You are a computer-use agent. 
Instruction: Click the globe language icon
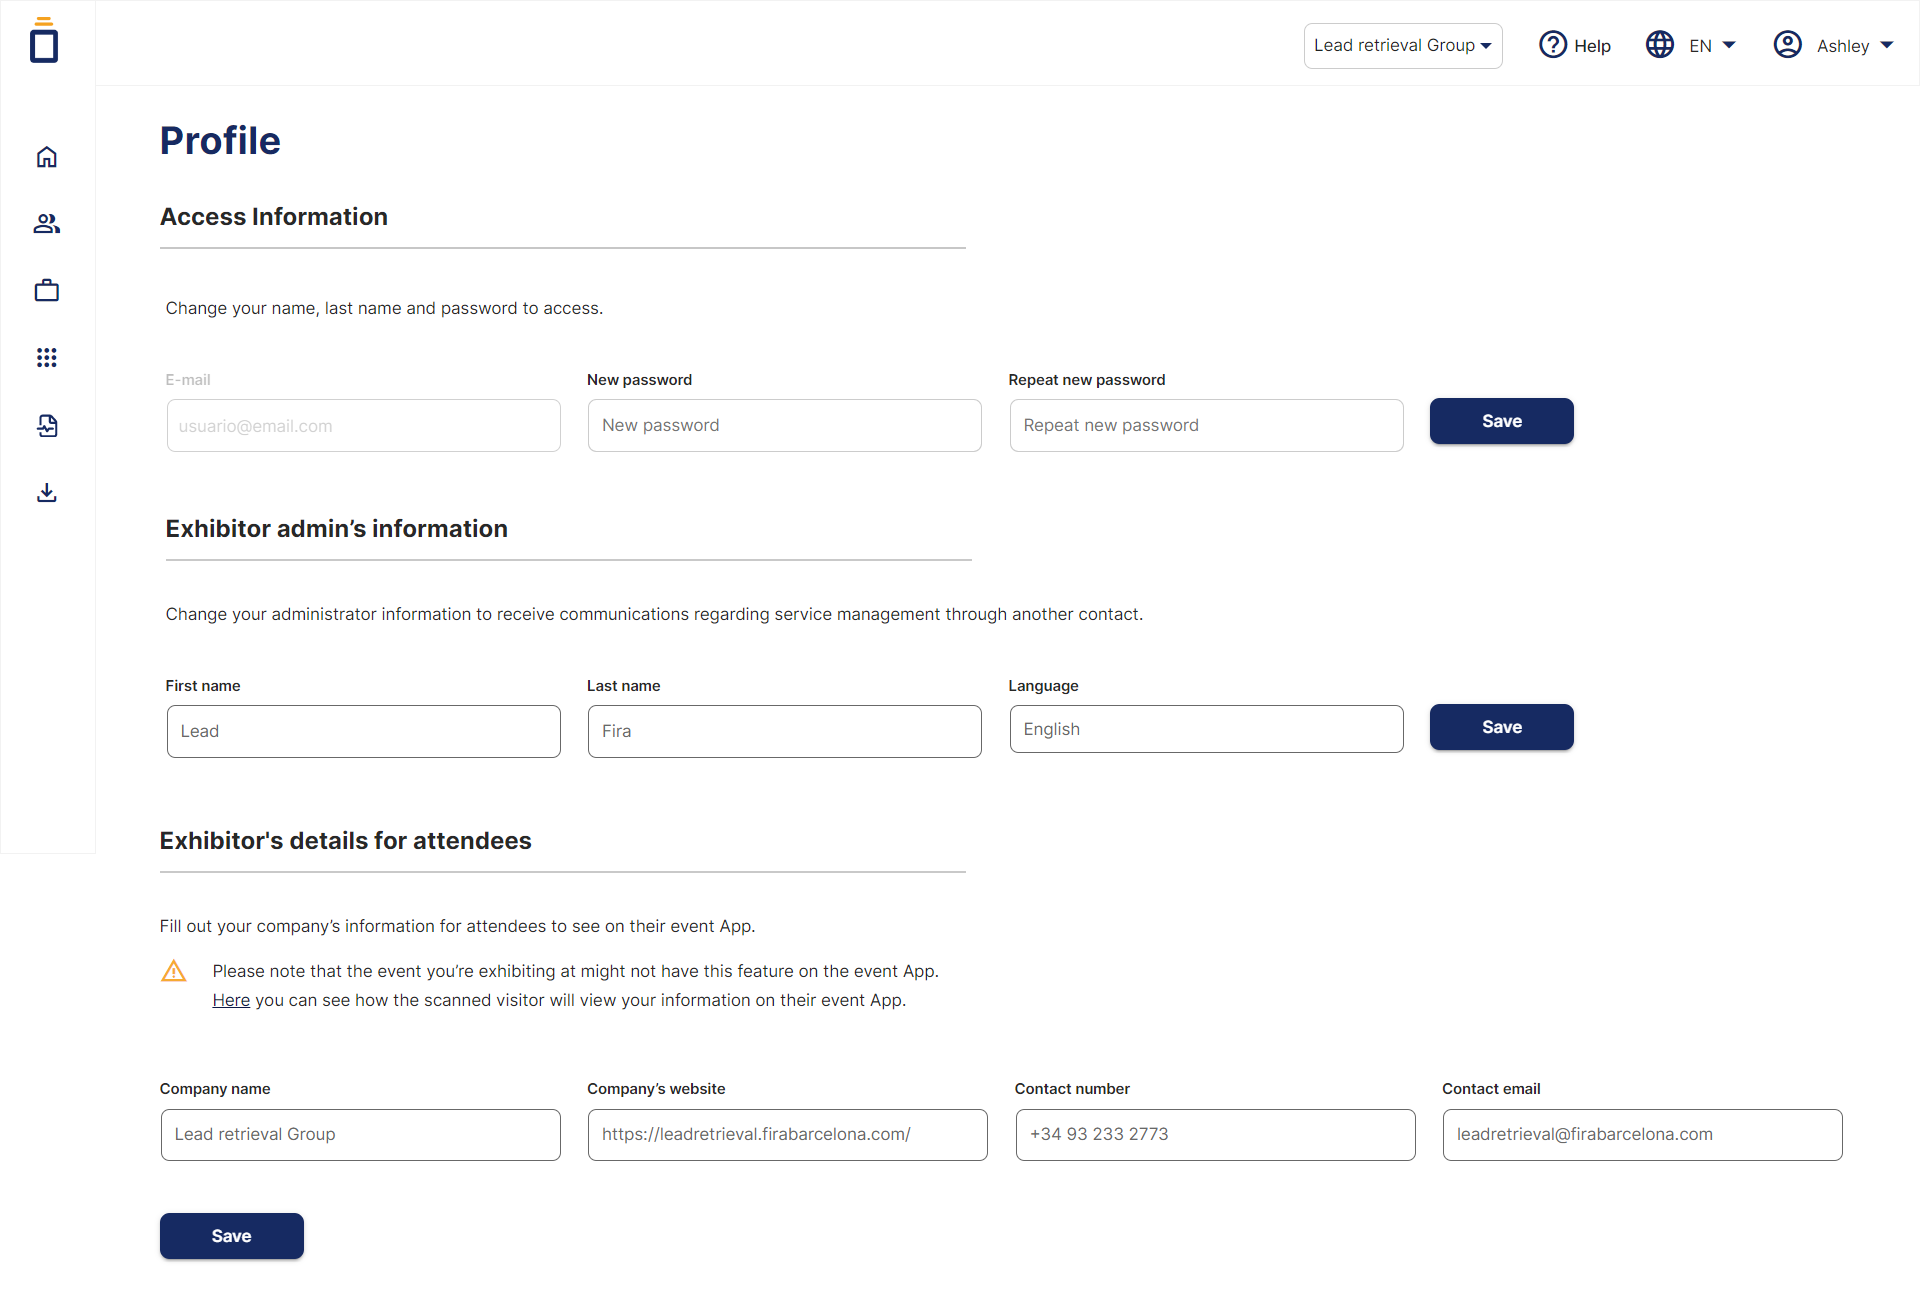[1660, 45]
